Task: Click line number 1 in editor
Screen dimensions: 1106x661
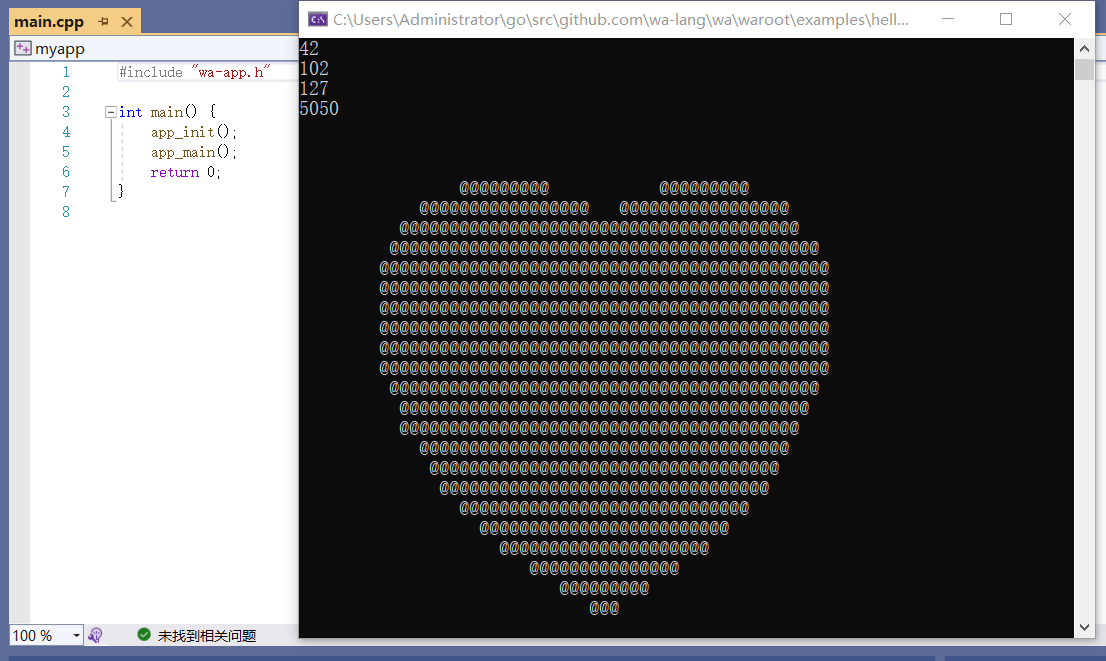Action: pos(66,72)
